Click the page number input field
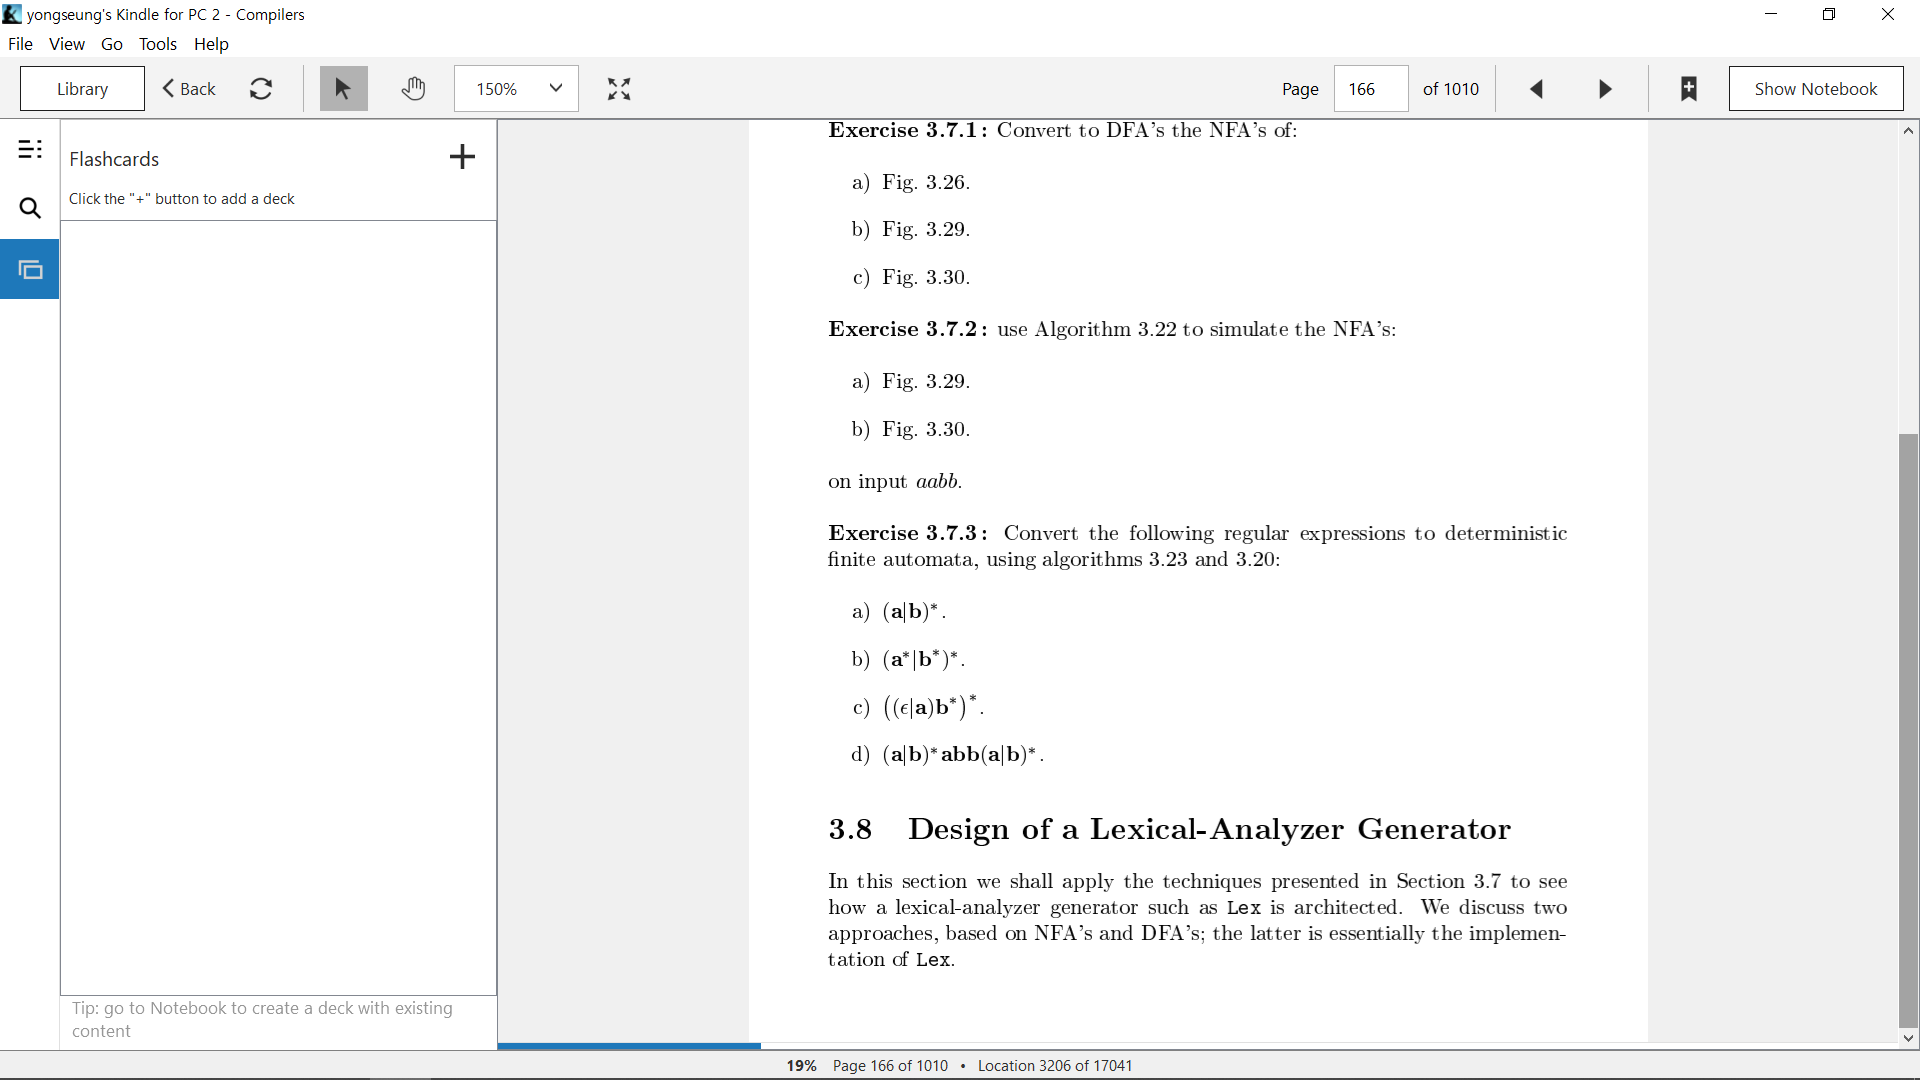The image size is (1920, 1080). coord(1371,89)
